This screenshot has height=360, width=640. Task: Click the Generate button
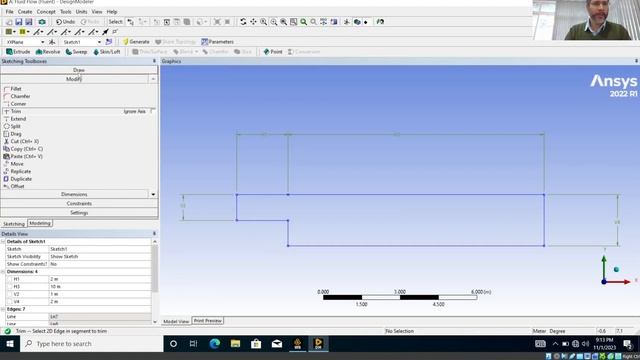click(x=136, y=42)
